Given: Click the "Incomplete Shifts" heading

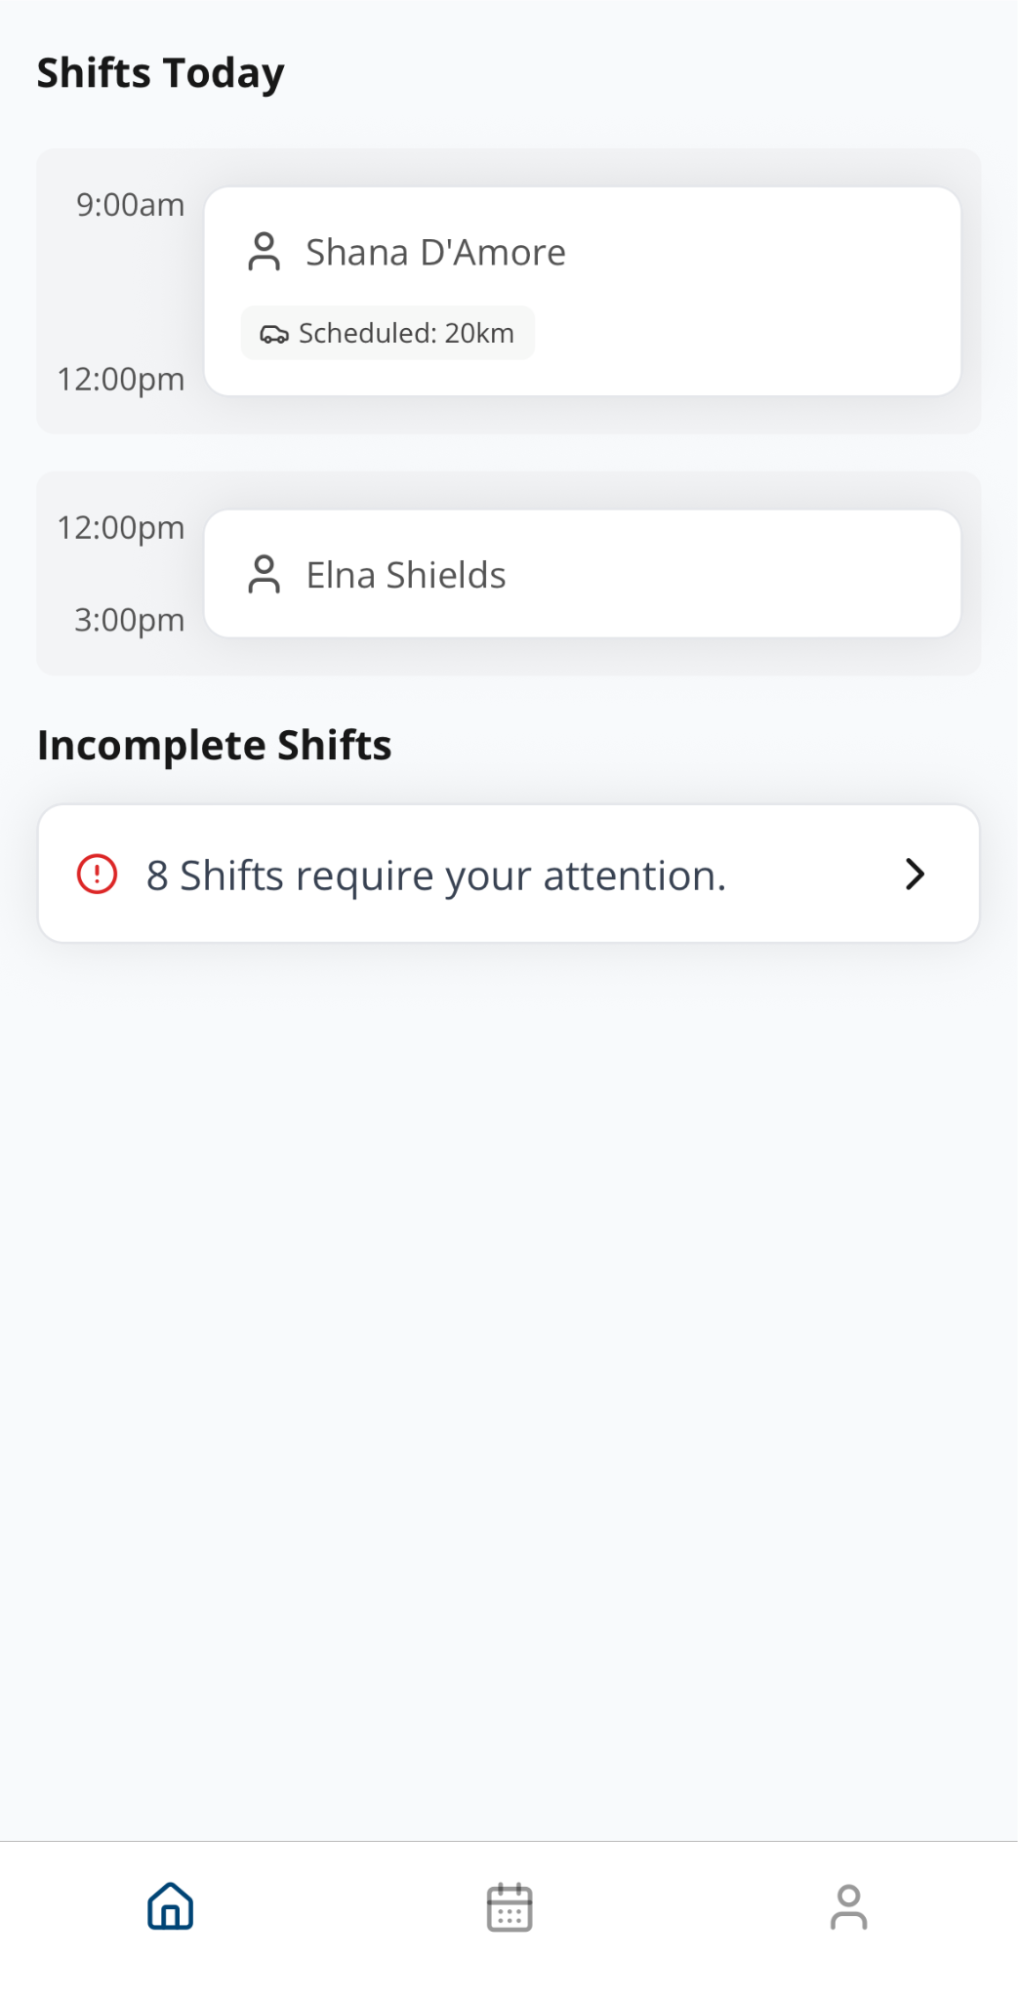Looking at the screenshot, I should coord(214,746).
